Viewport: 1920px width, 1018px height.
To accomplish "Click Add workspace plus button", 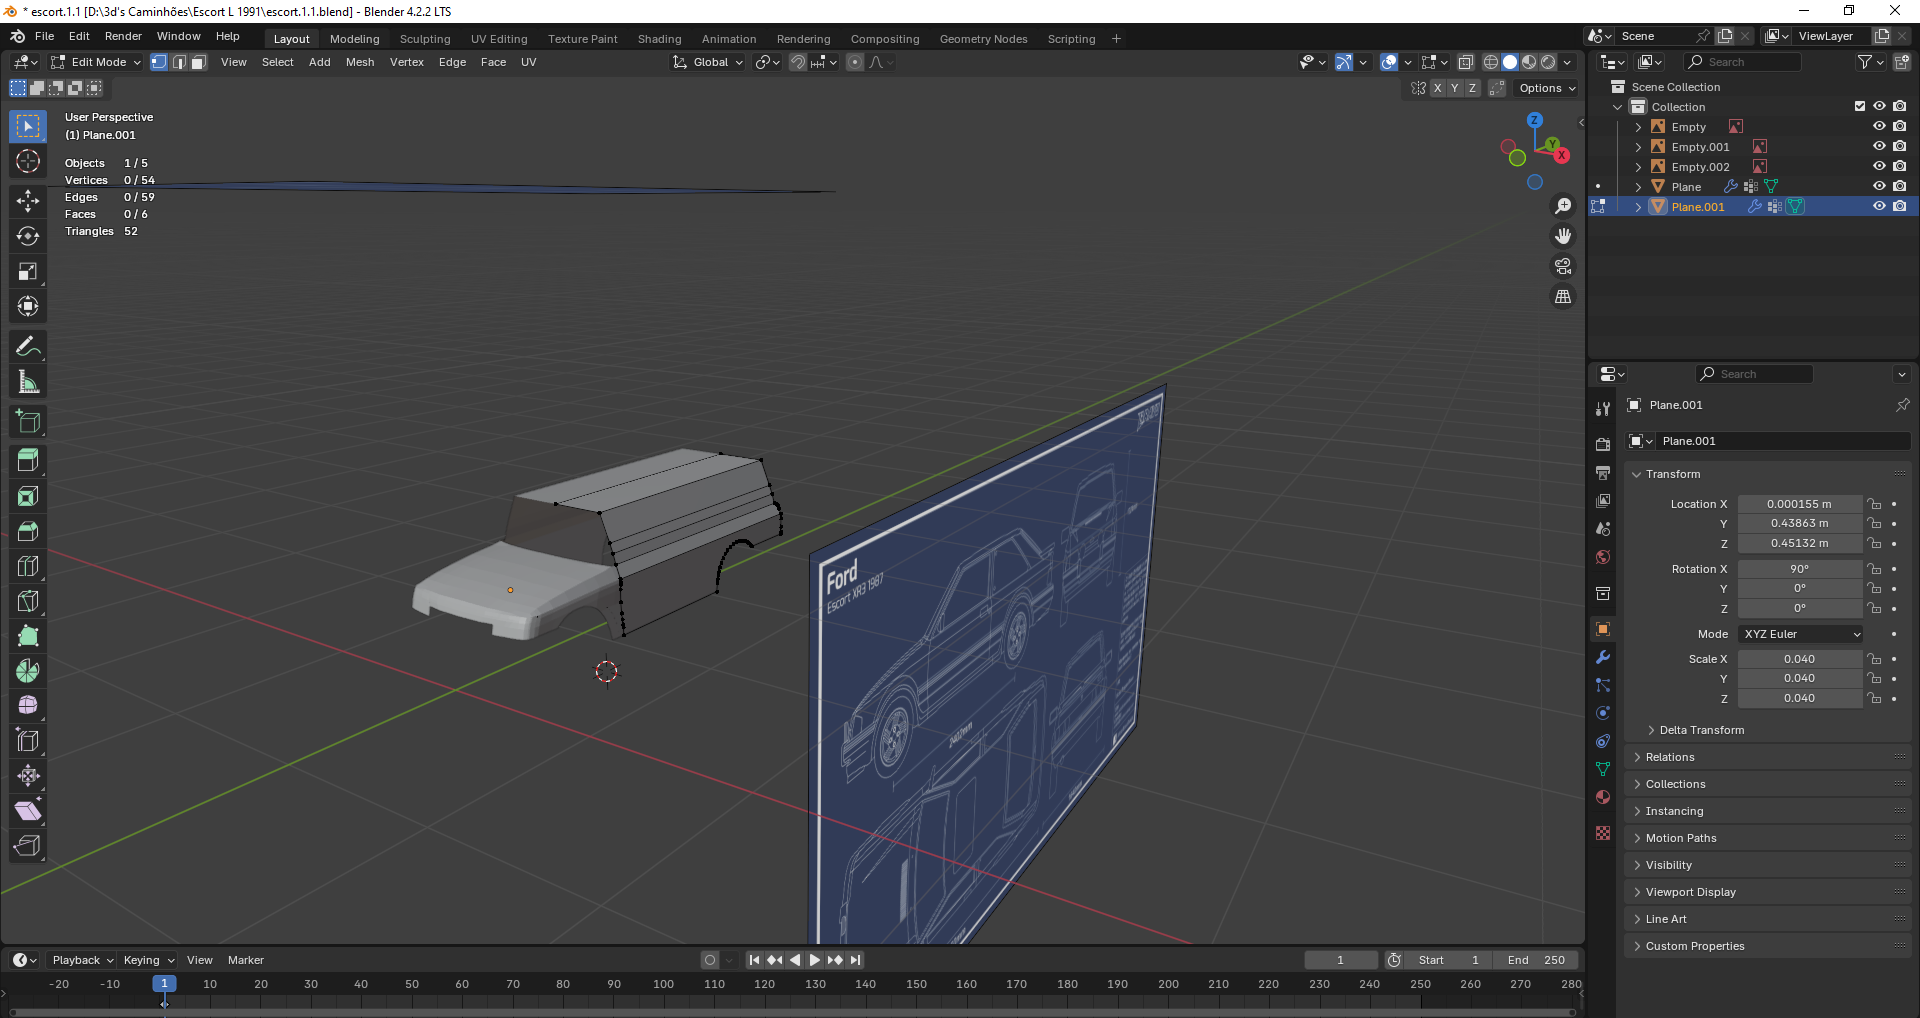I will [x=1116, y=39].
